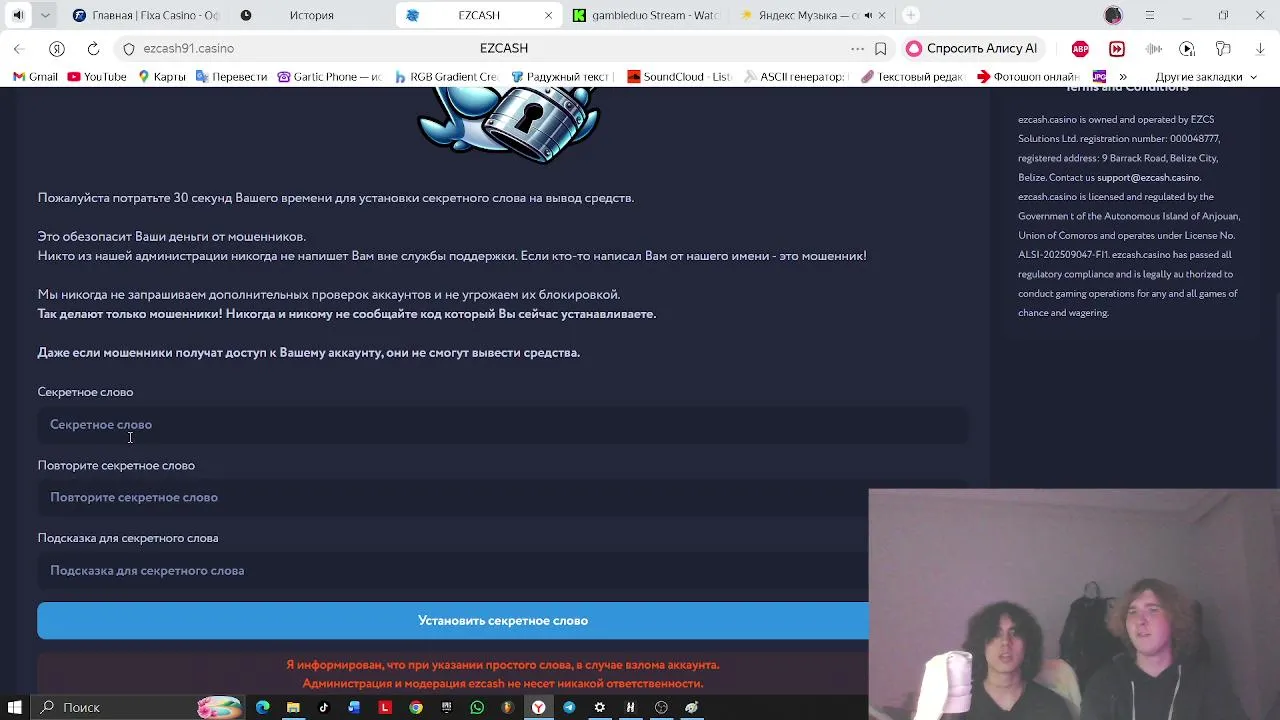The height and width of the screenshot is (720, 1280).
Task: Open Garlic Phone bookmark
Action: click(330, 77)
